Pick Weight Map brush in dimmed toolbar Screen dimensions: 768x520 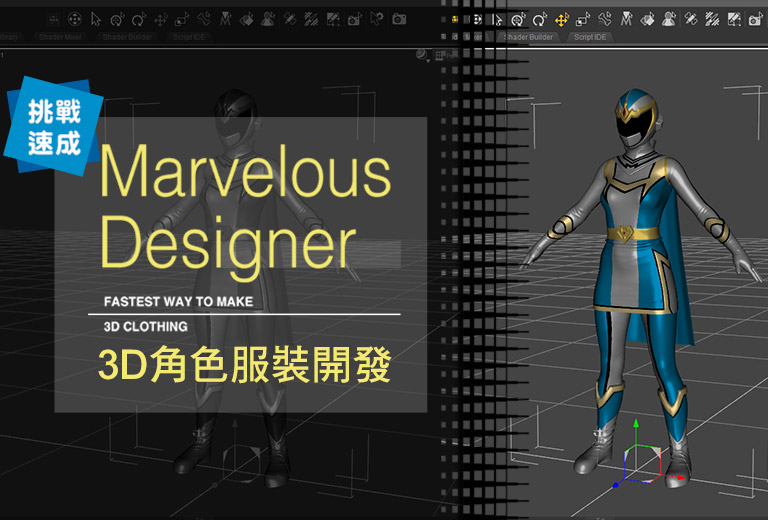311,20
